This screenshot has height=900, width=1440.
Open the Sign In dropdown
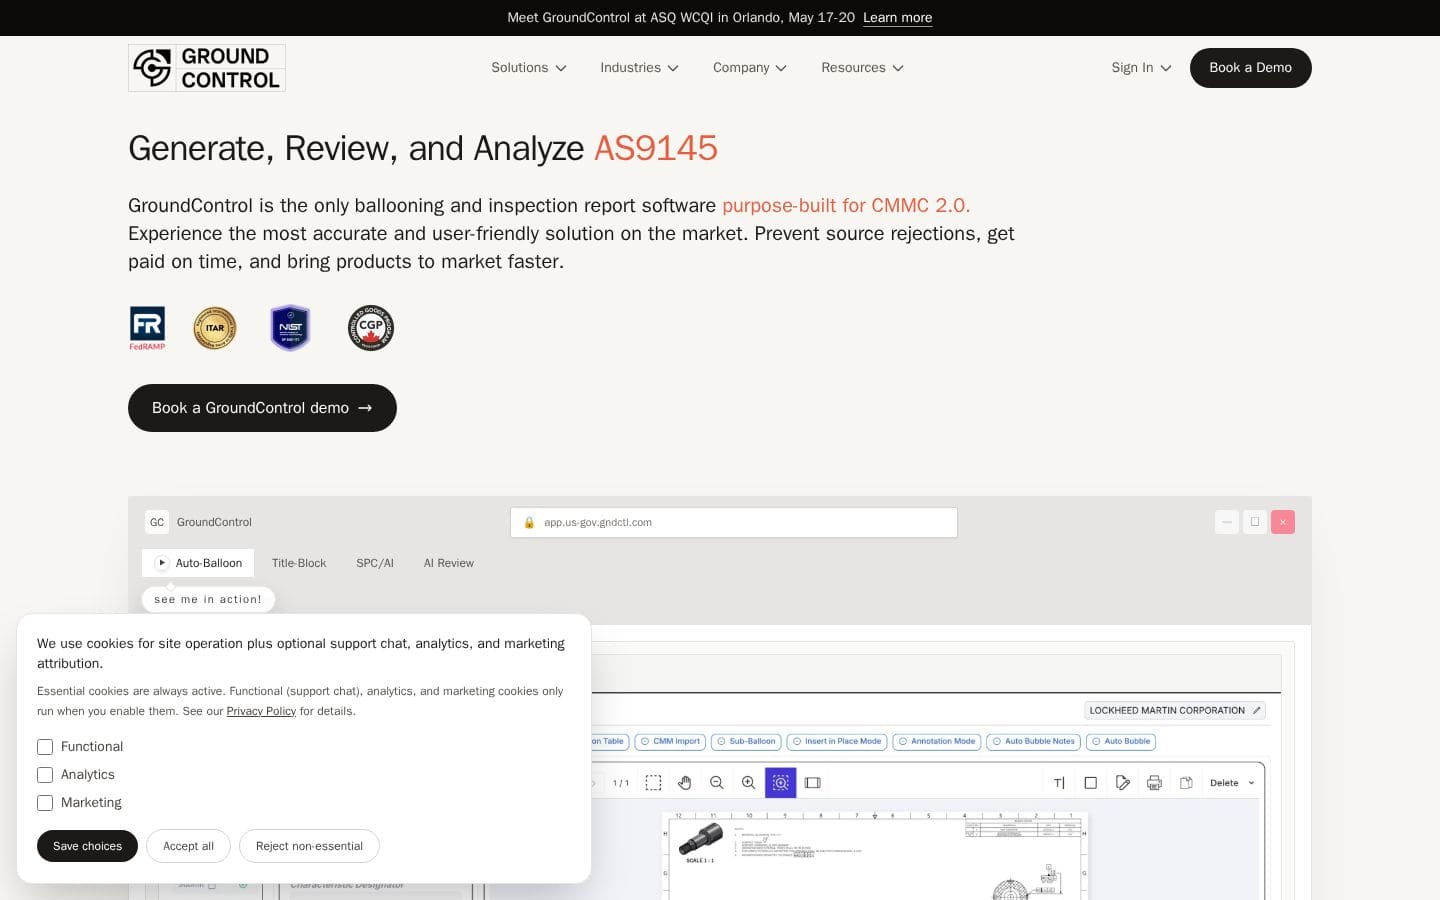1141,68
